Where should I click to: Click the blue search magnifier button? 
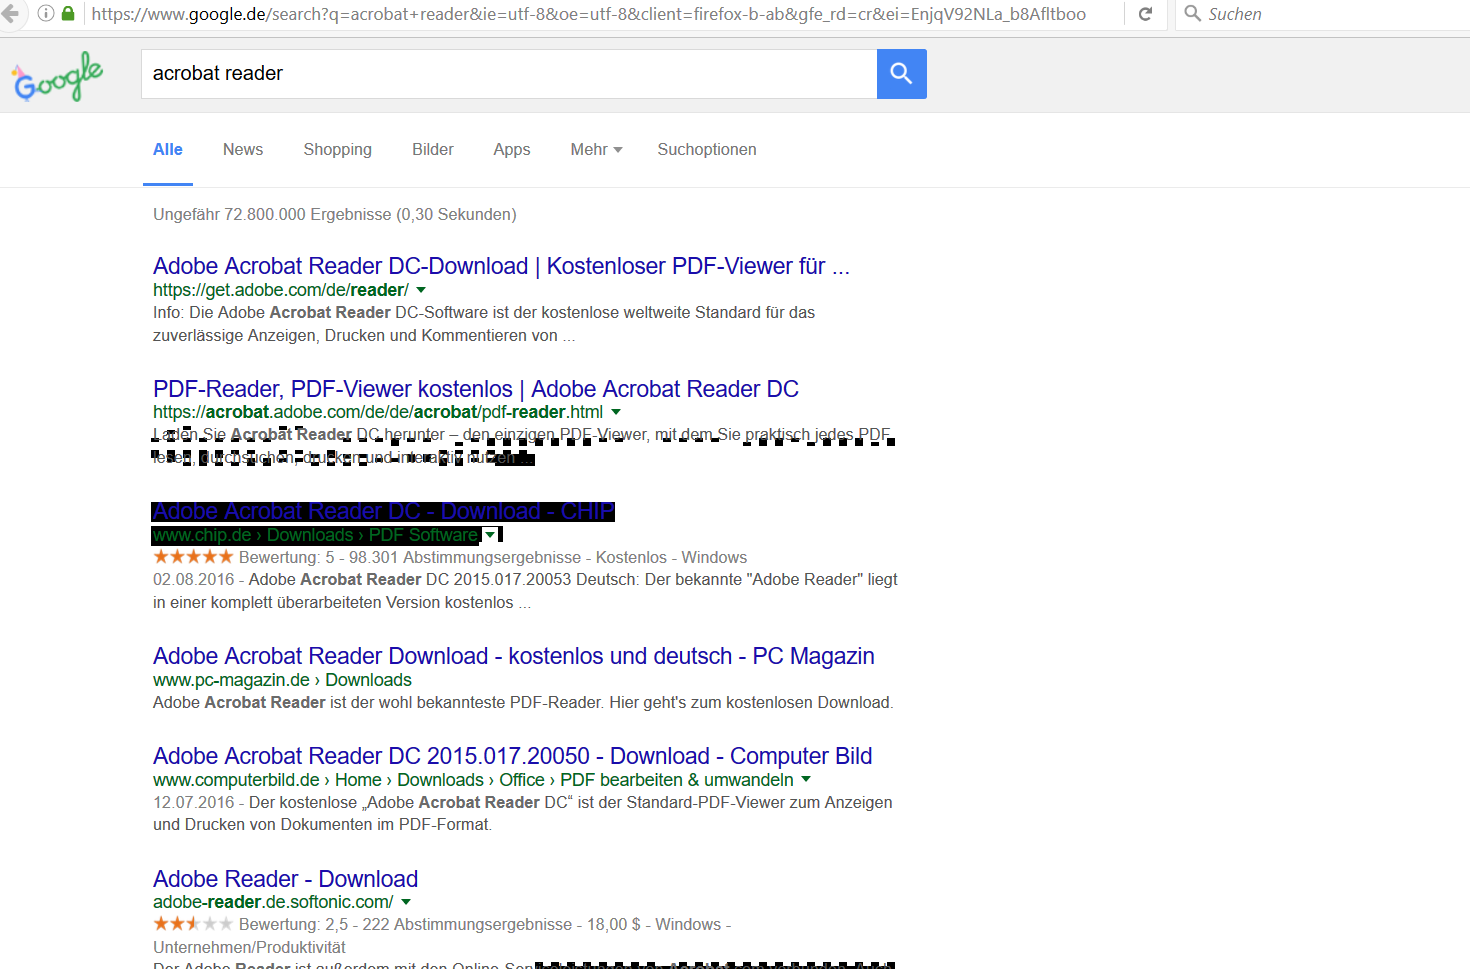[x=901, y=74]
